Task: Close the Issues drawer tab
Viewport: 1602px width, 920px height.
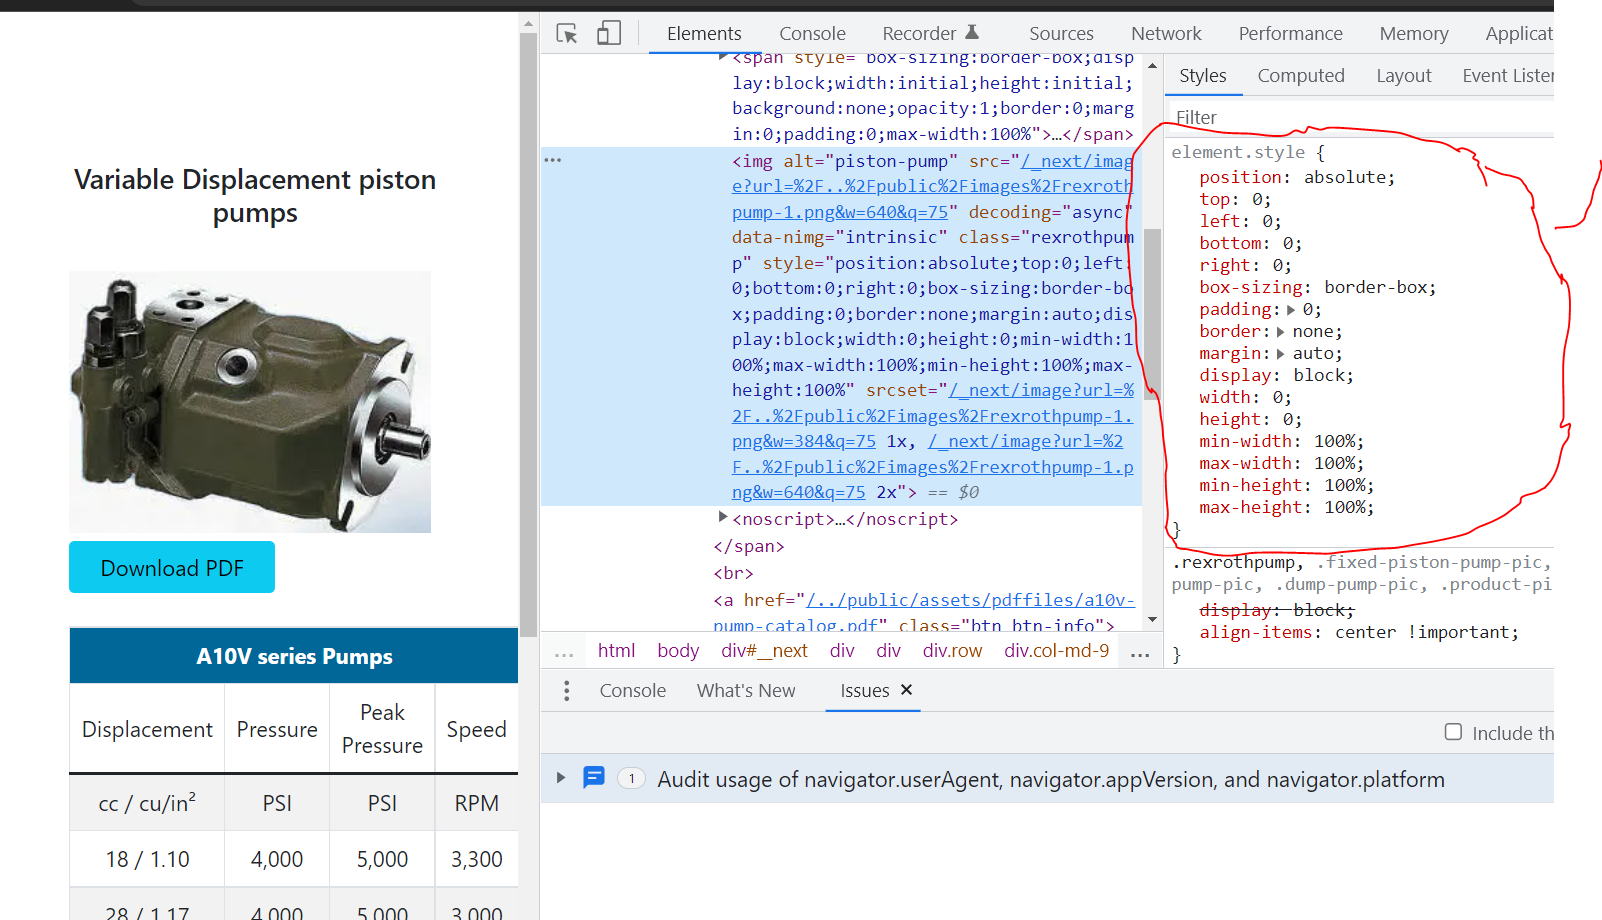Action: 906,690
